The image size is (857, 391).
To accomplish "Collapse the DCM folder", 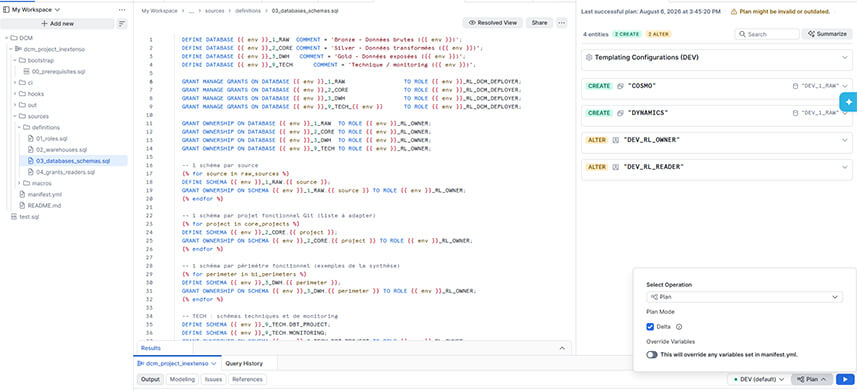I will click(x=6, y=38).
